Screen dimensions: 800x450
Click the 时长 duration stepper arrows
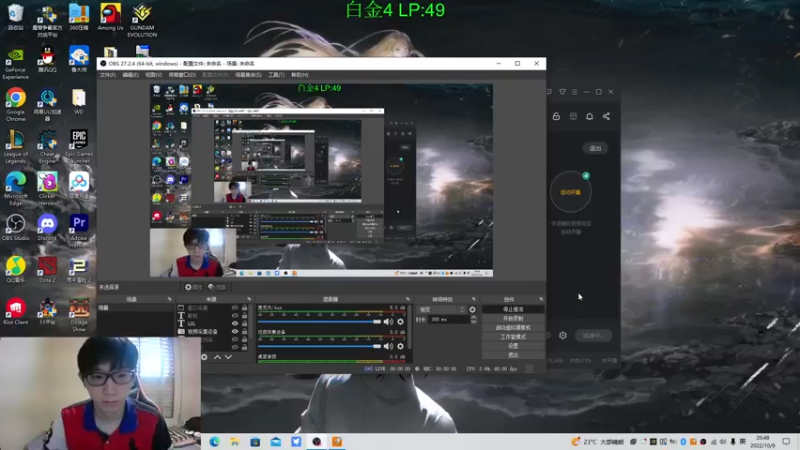pyautogui.click(x=473, y=319)
